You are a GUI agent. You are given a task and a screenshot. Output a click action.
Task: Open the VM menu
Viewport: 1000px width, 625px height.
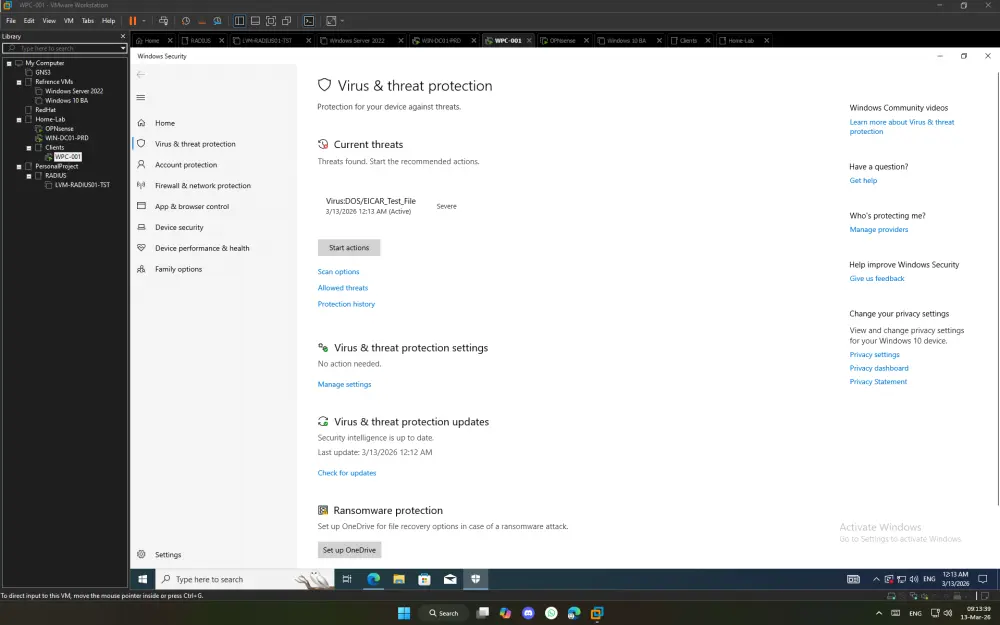[x=68, y=20]
